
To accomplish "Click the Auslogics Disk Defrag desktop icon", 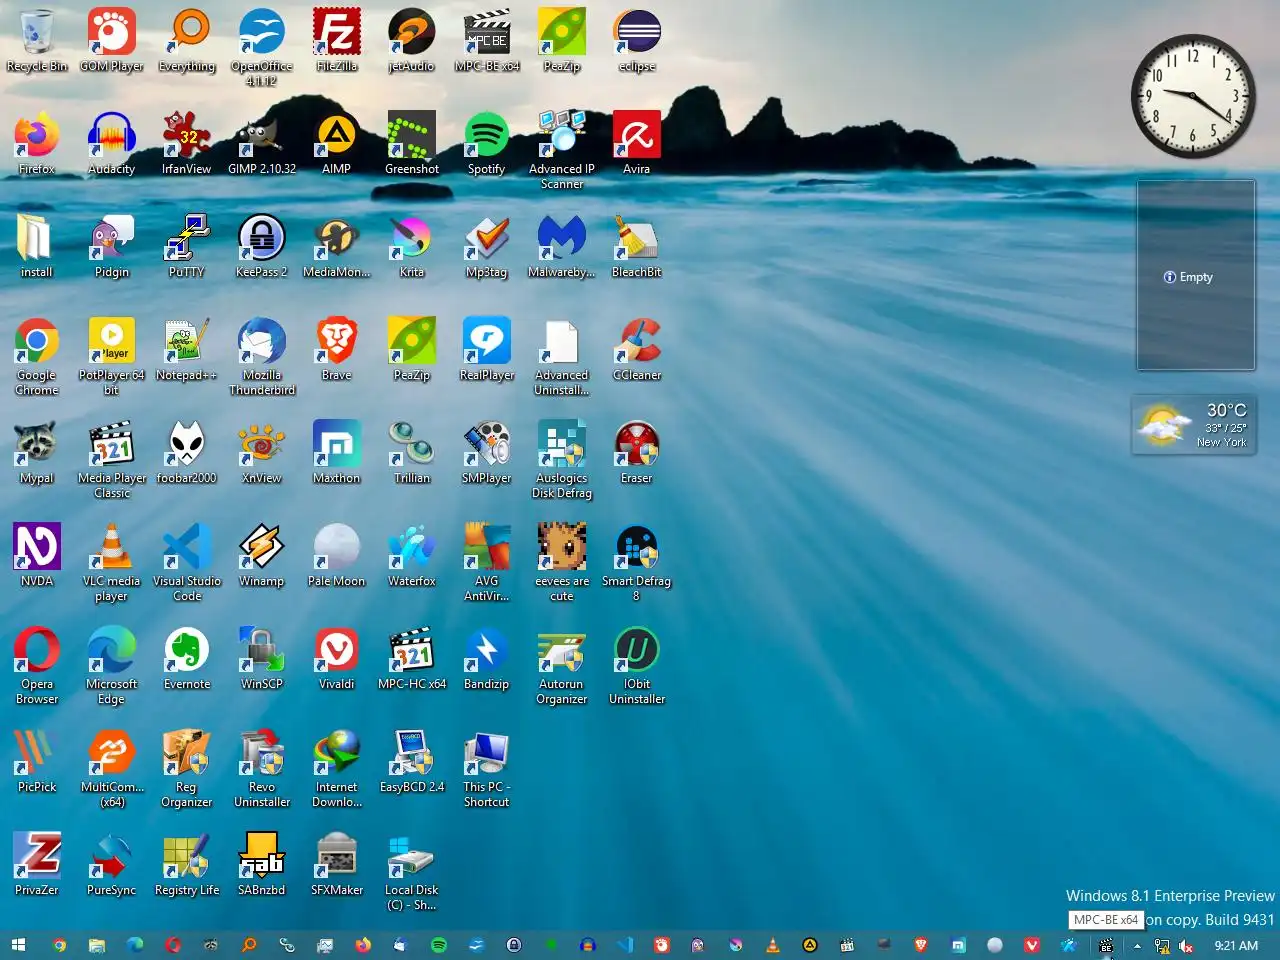I will pos(562,459).
